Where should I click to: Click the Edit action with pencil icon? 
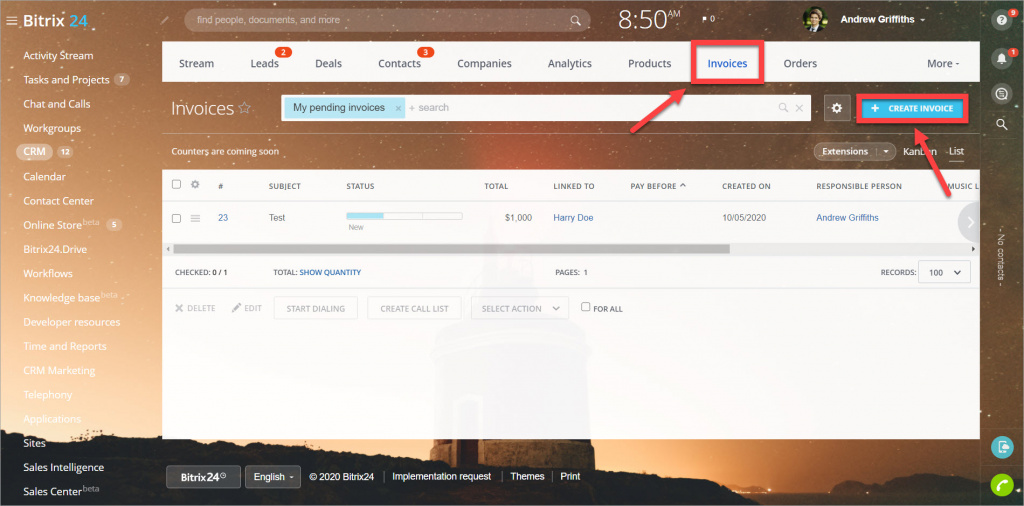click(247, 308)
